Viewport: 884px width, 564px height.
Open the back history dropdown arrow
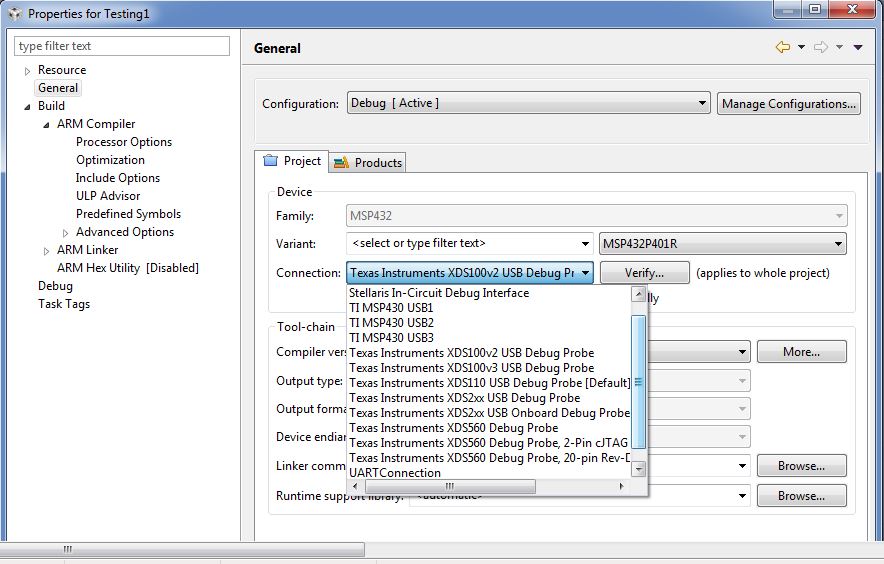click(801, 47)
